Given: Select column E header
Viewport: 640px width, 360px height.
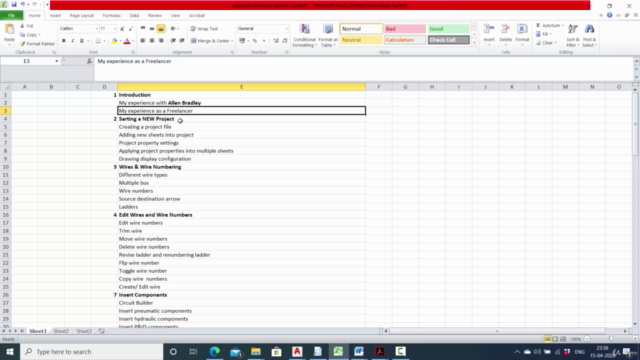Looking at the screenshot, I should [x=241, y=87].
